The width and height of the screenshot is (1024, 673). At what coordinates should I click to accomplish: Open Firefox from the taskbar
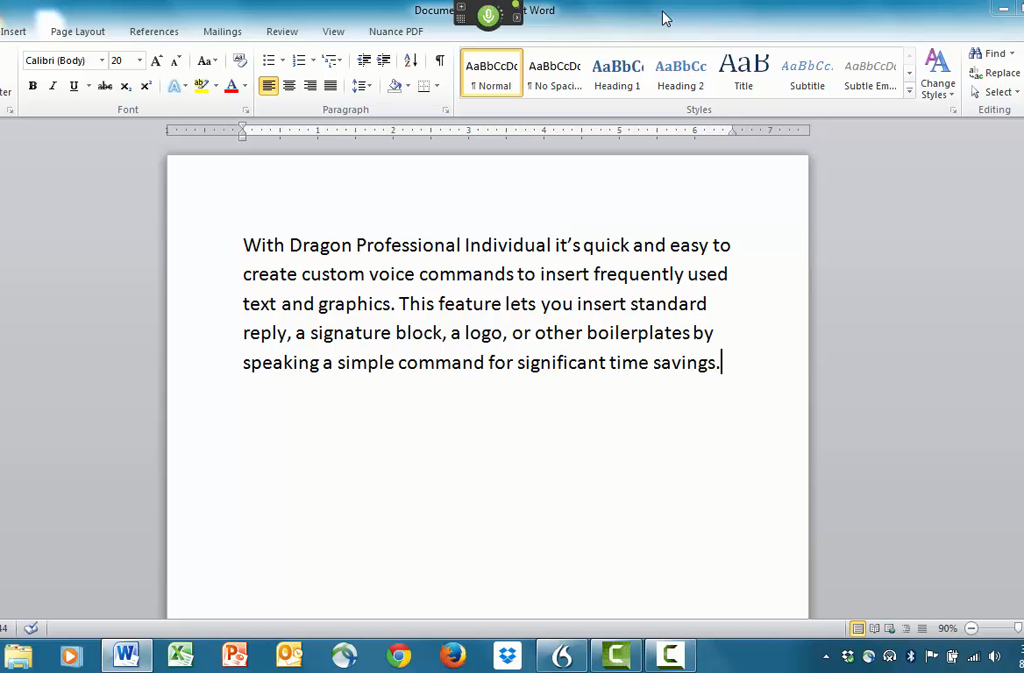(x=453, y=656)
